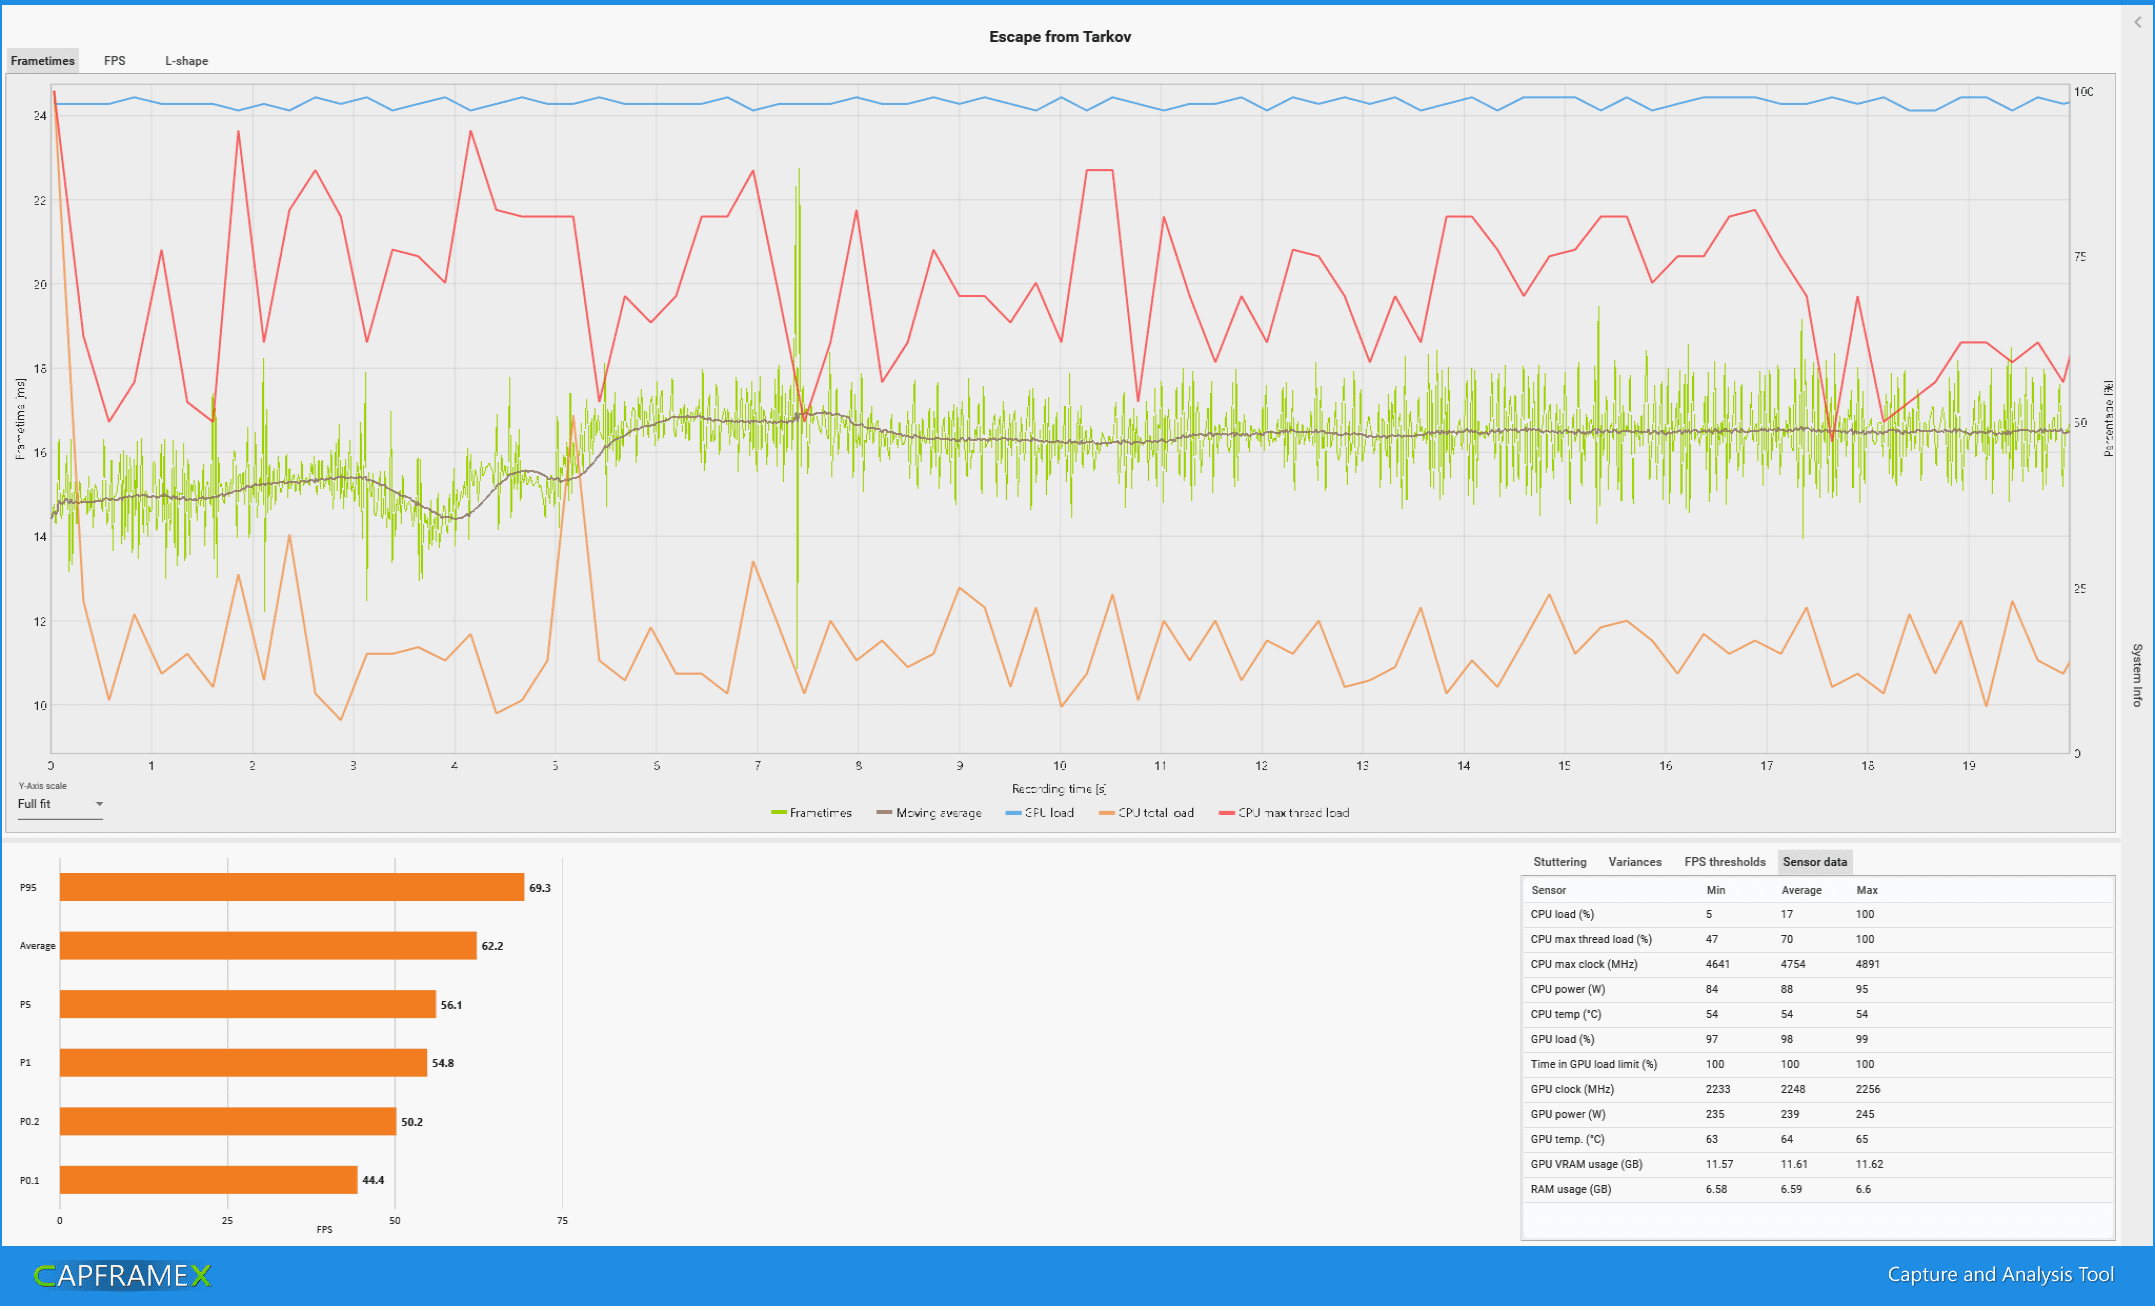Select the GPU power (W) row
Viewport: 2155px width, 1306px height.
pos(1817,1114)
